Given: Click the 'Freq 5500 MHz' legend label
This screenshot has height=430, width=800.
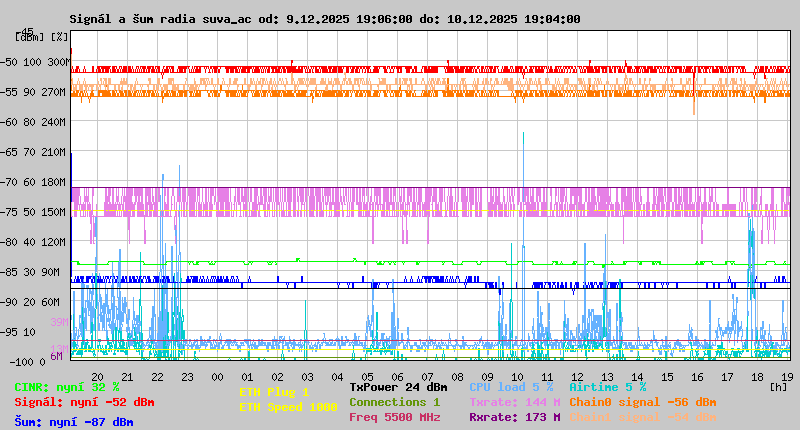Looking at the screenshot, I should [395, 417].
